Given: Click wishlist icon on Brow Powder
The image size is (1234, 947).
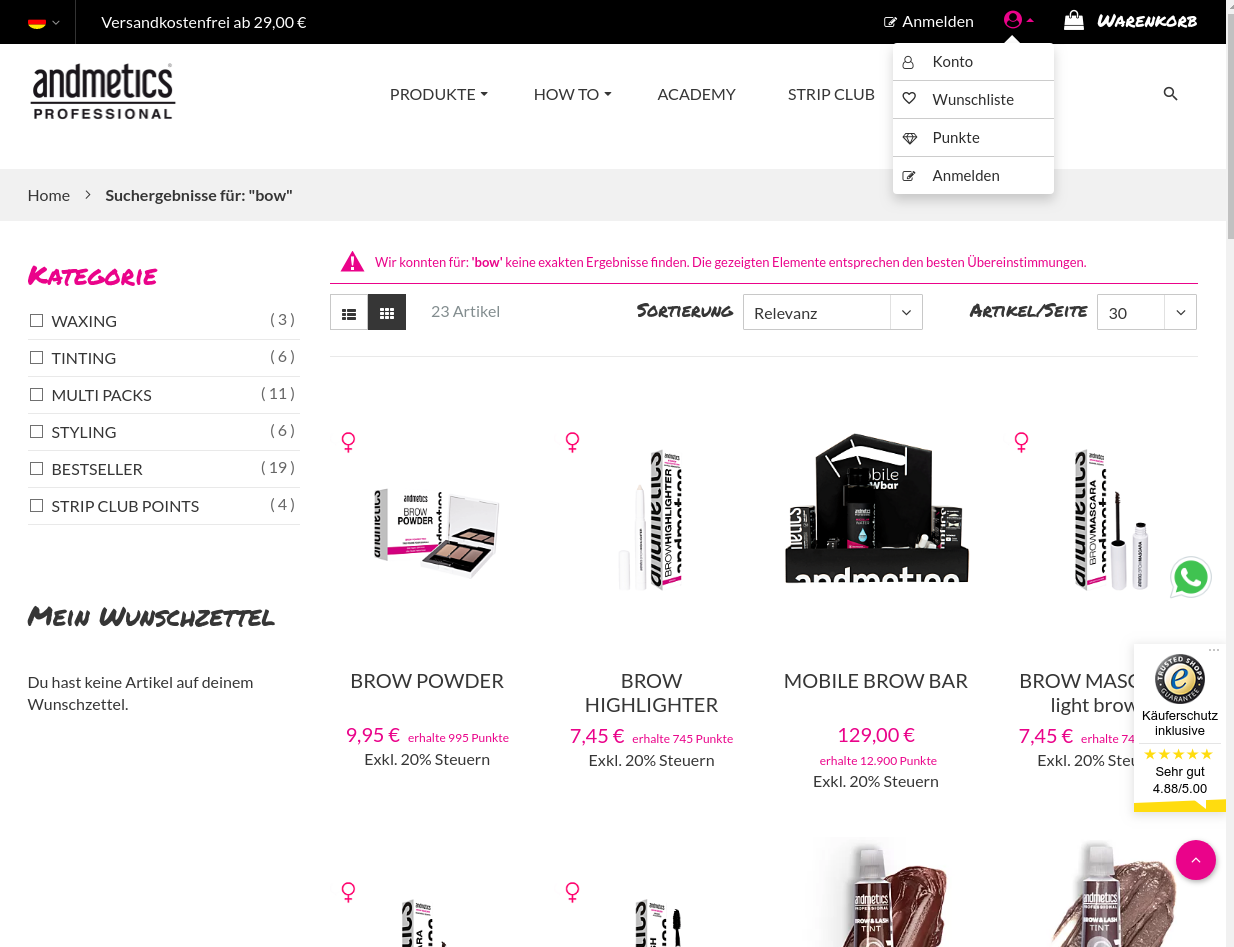Looking at the screenshot, I should [x=348, y=442].
